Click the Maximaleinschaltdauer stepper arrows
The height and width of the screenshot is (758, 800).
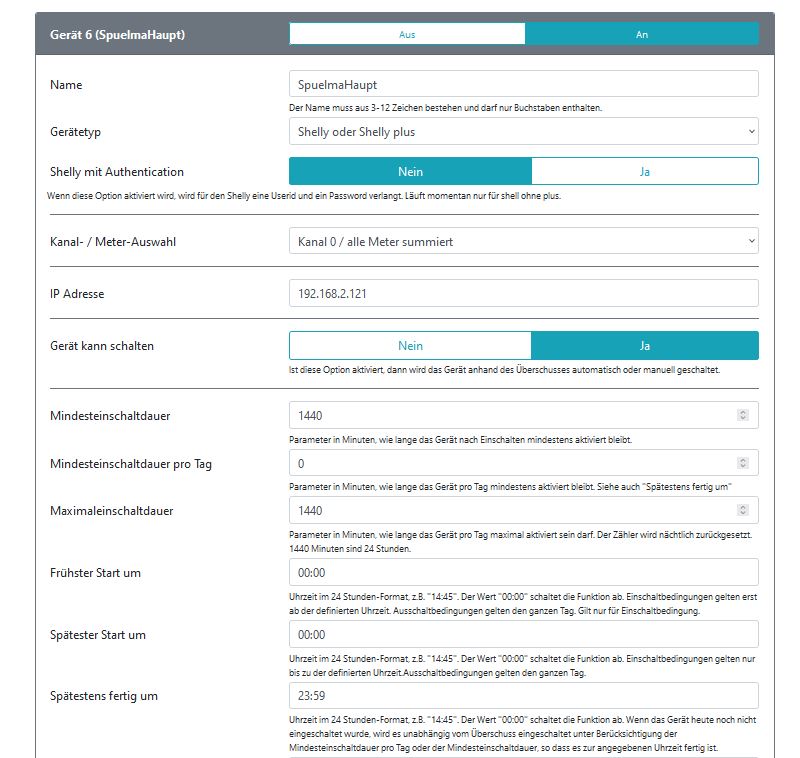click(743, 510)
